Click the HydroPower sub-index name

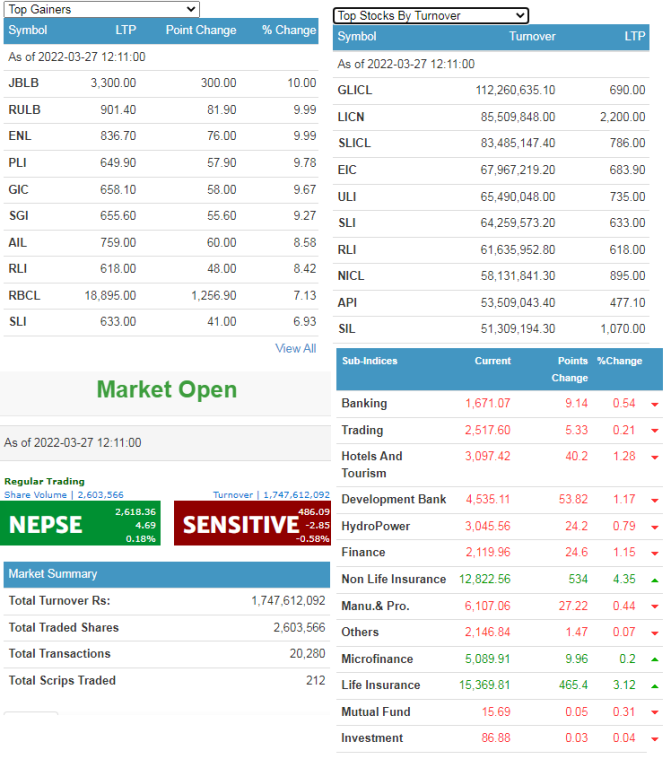click(376, 526)
